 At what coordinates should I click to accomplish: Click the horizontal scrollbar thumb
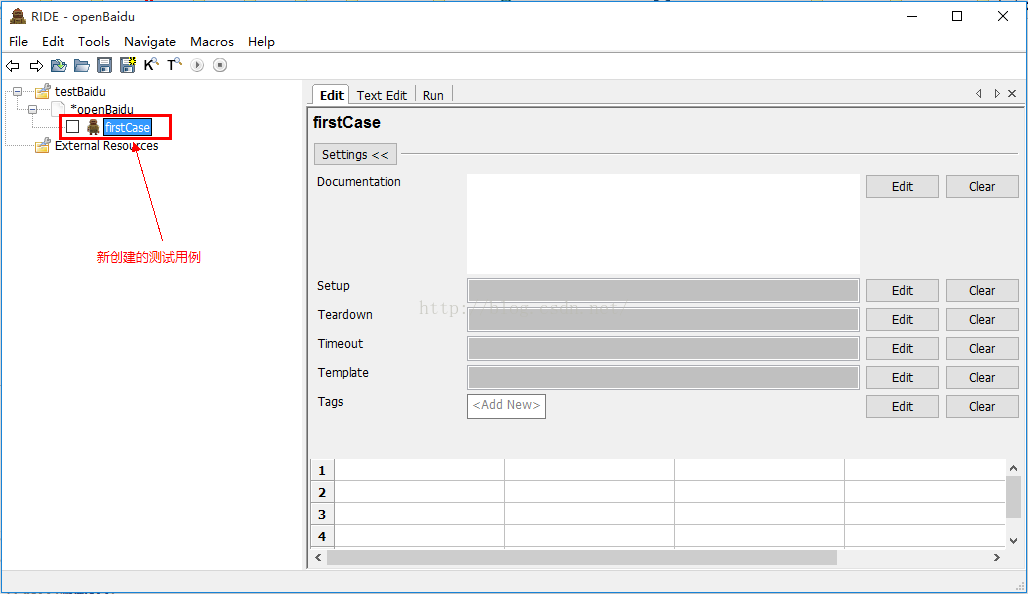pyautogui.click(x=582, y=557)
